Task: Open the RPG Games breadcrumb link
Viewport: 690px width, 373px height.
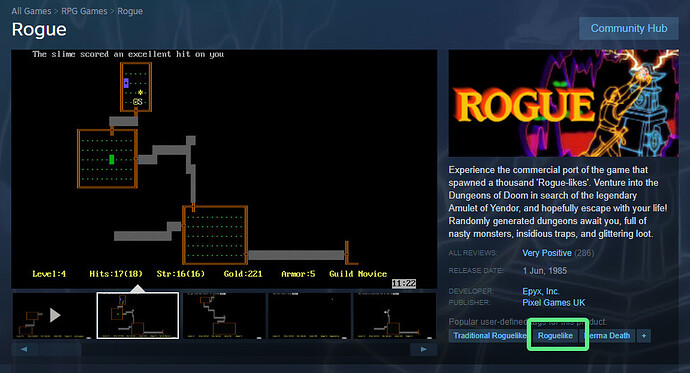Action: pos(84,11)
